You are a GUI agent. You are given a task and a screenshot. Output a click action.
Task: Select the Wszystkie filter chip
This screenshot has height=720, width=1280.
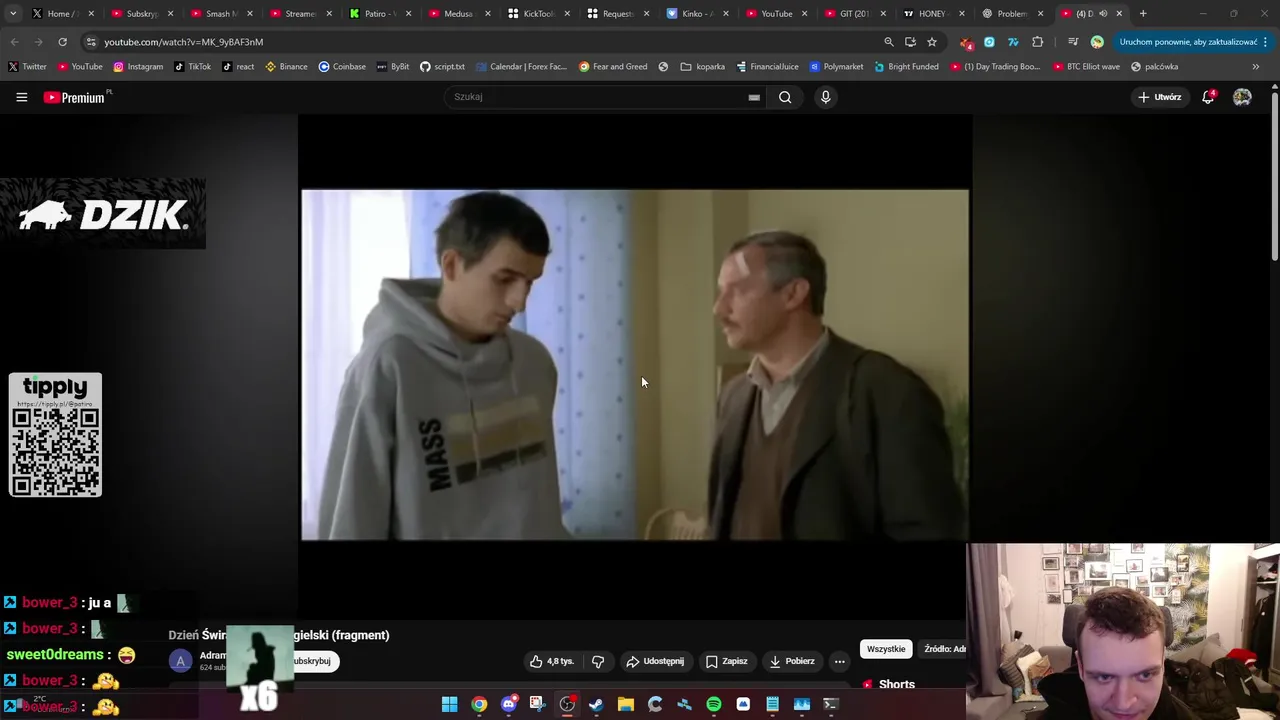click(886, 649)
